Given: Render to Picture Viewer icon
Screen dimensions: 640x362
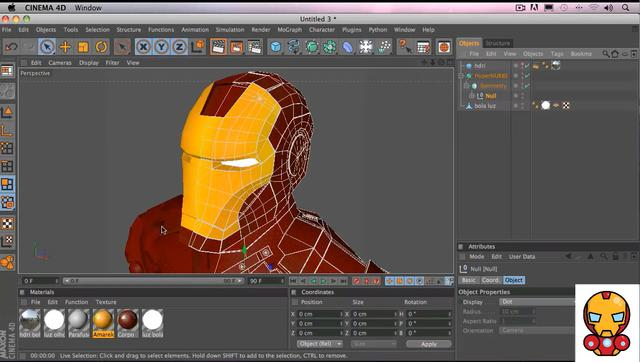Looking at the screenshot, I should coord(236,47).
